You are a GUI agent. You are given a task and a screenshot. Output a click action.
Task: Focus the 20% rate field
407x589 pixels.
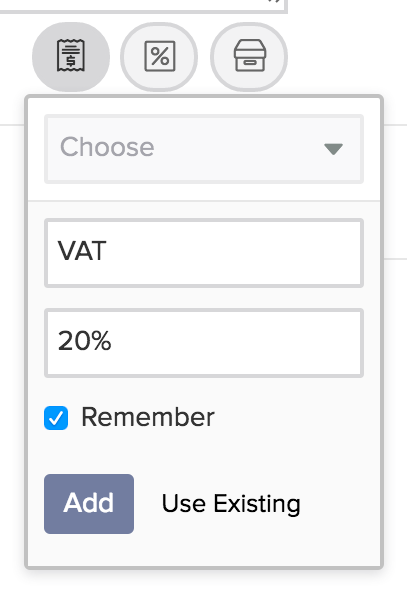[204, 343]
